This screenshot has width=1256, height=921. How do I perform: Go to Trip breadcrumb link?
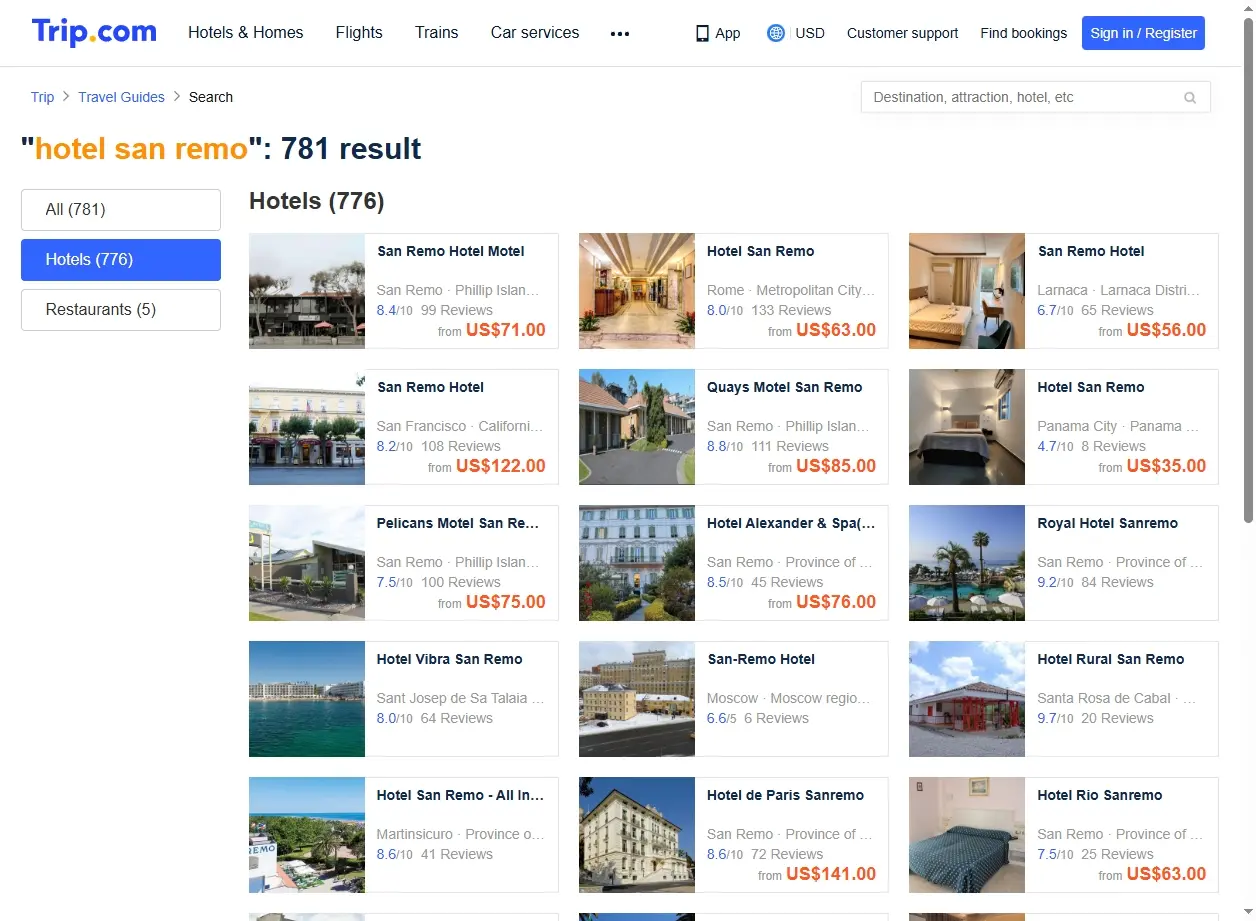[42, 97]
